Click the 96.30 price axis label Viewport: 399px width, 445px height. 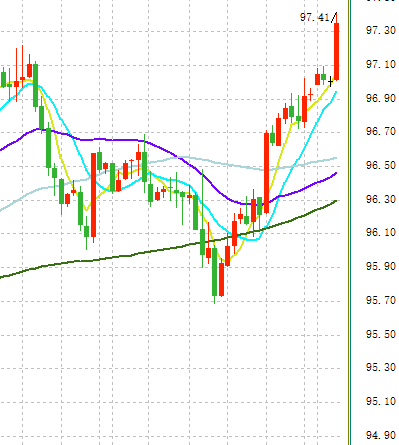[381, 199]
